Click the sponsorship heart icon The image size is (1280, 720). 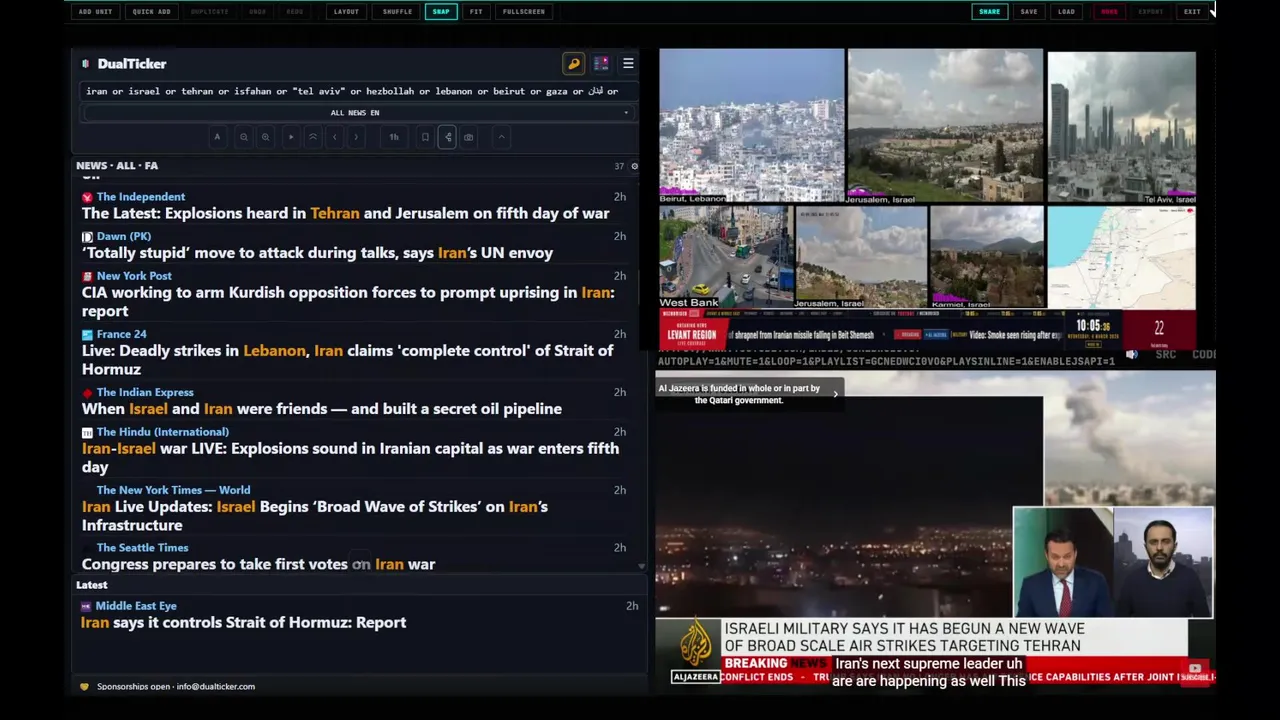[85, 686]
